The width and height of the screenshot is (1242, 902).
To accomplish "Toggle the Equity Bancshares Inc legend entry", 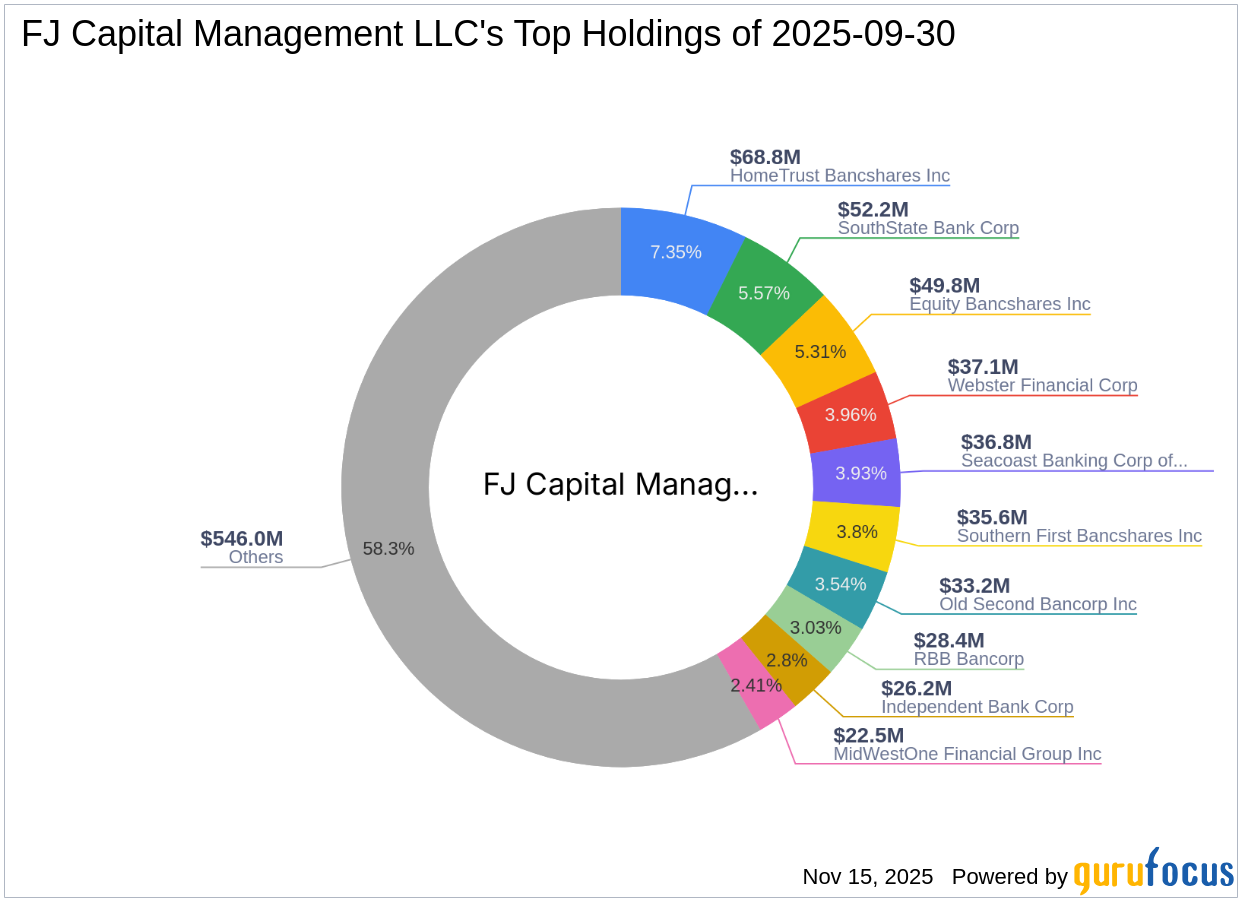I will coord(1000,304).
